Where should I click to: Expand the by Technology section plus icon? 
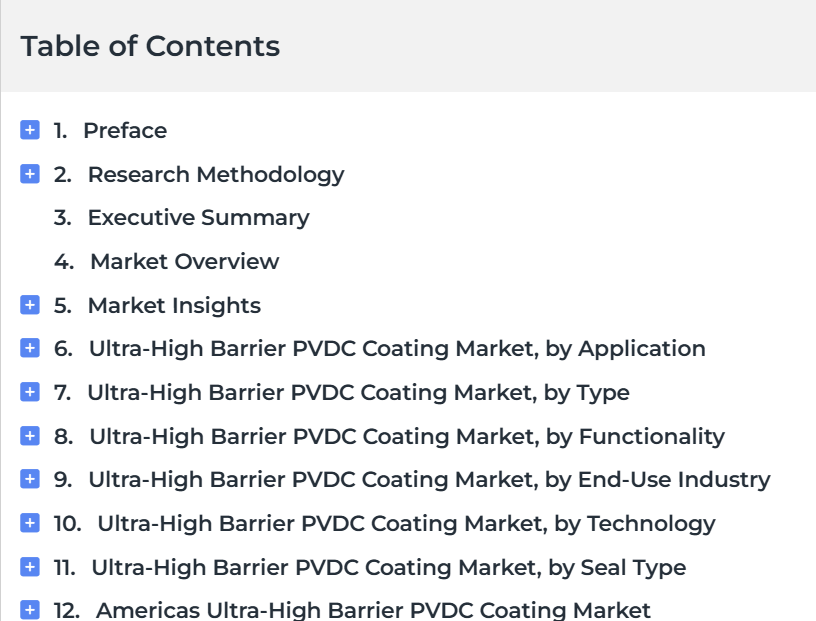pos(30,523)
